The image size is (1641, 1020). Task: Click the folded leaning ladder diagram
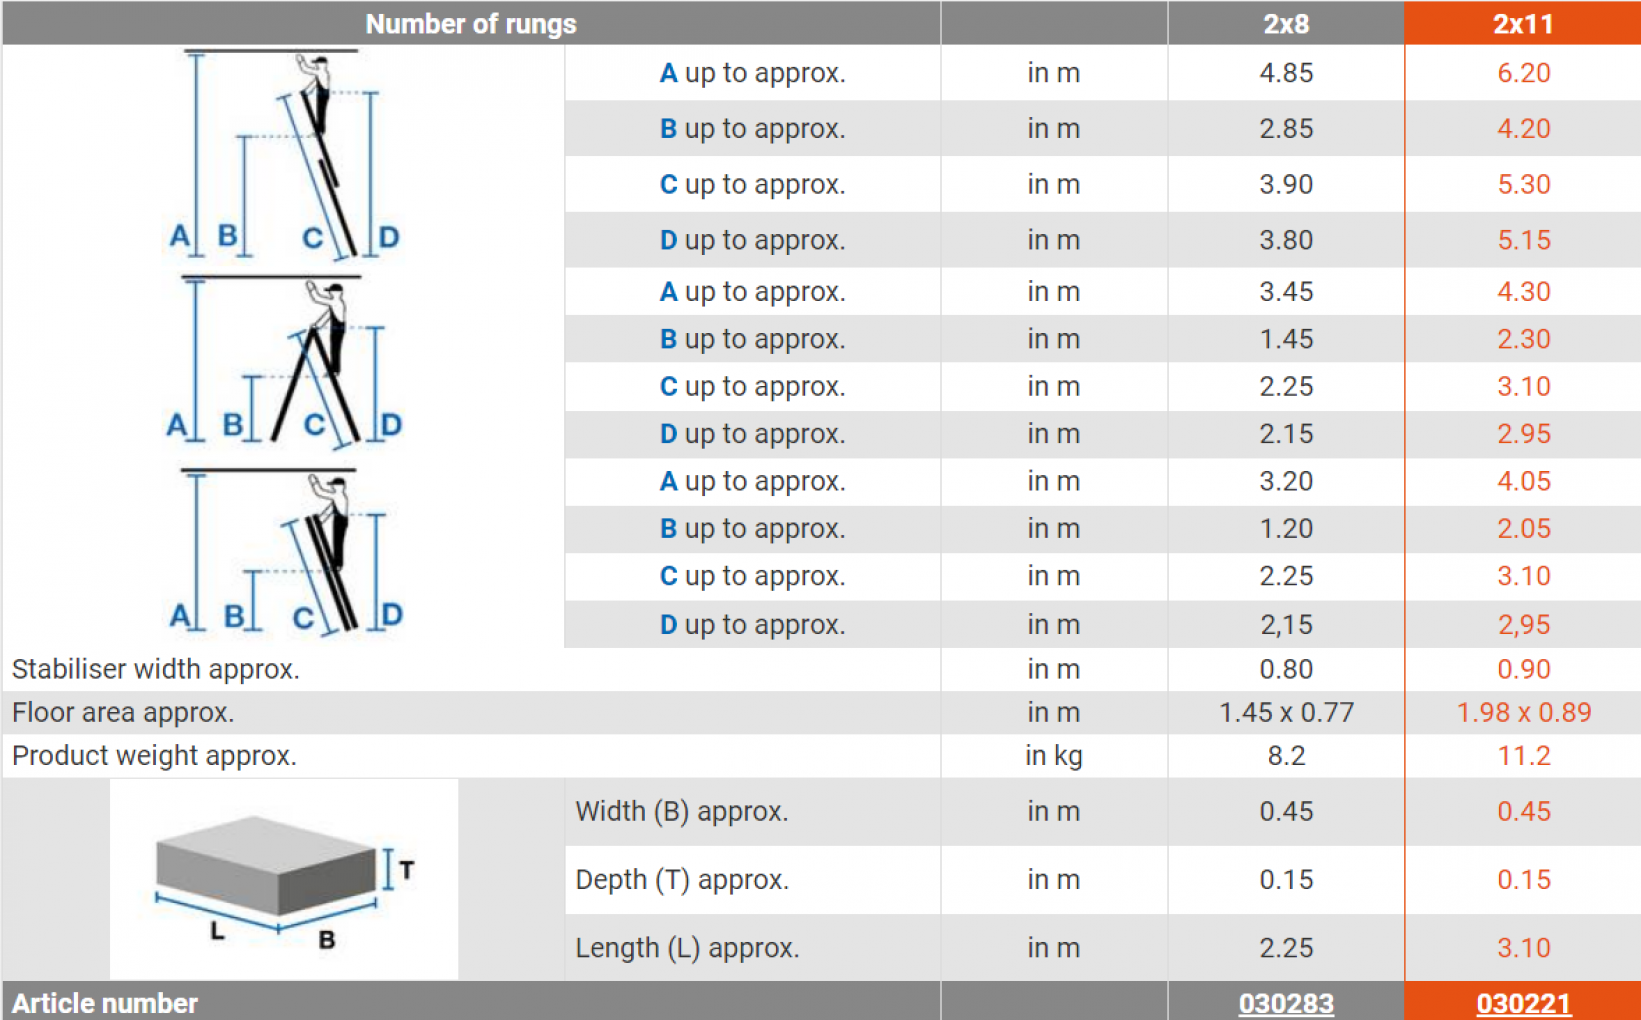(x=284, y=552)
